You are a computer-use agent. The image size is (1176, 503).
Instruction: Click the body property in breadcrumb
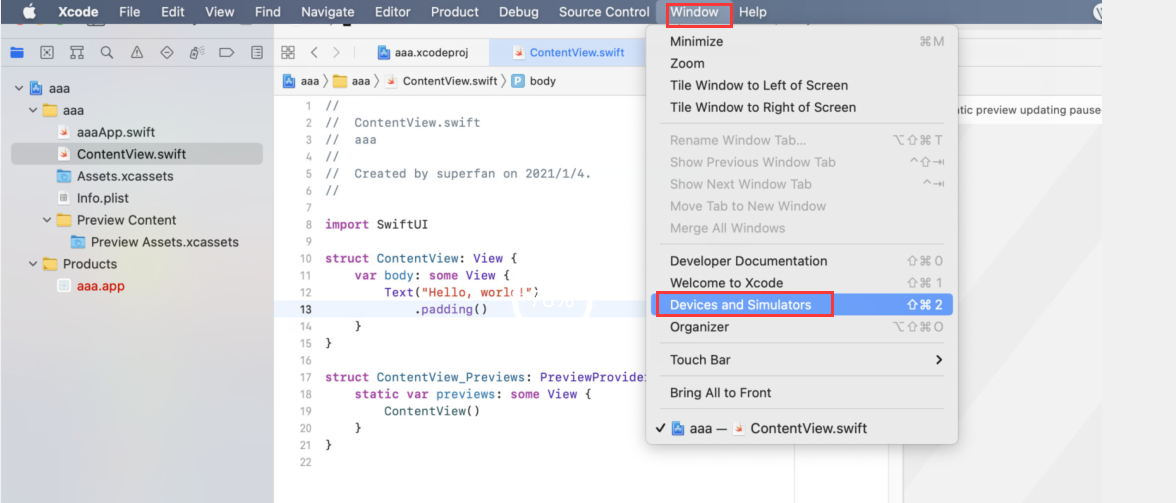(x=533, y=81)
